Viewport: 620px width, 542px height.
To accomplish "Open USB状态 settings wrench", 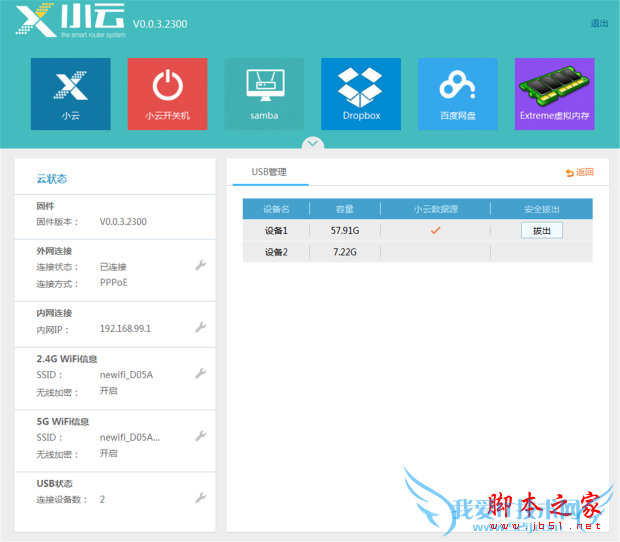I will pos(200,498).
